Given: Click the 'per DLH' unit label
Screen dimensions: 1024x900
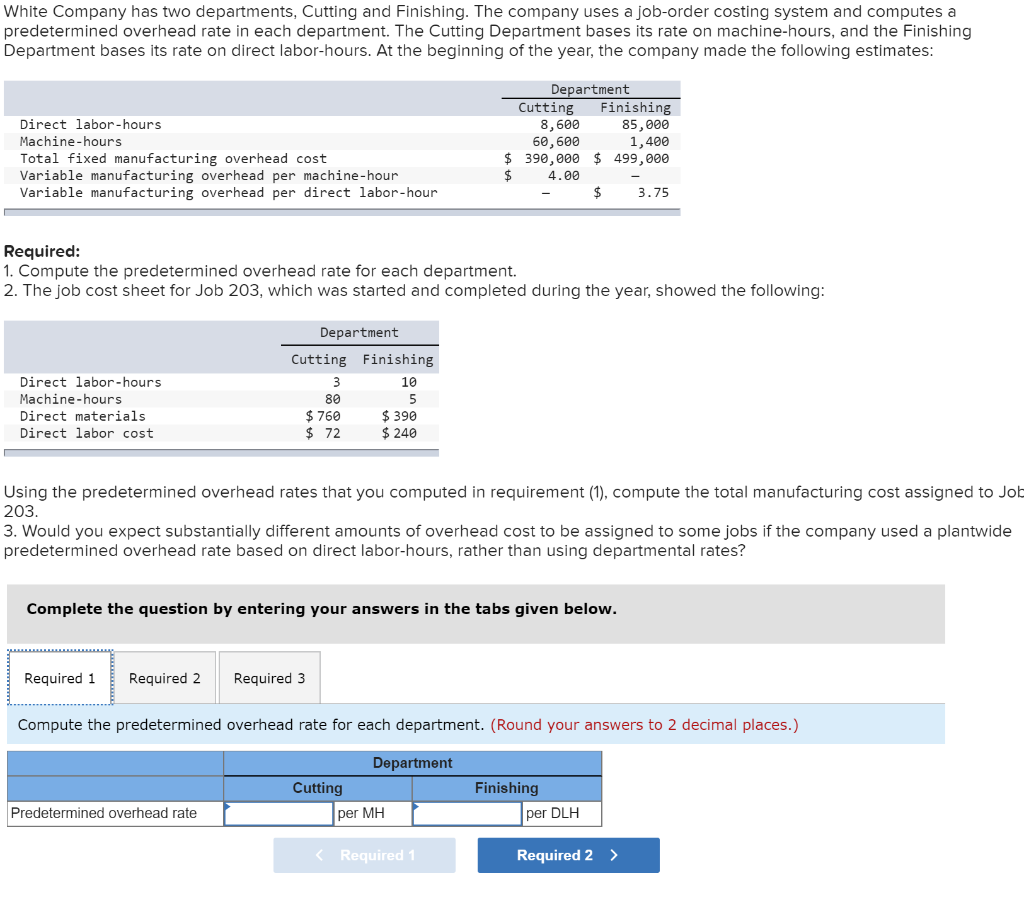Looking at the screenshot, I should [x=552, y=813].
